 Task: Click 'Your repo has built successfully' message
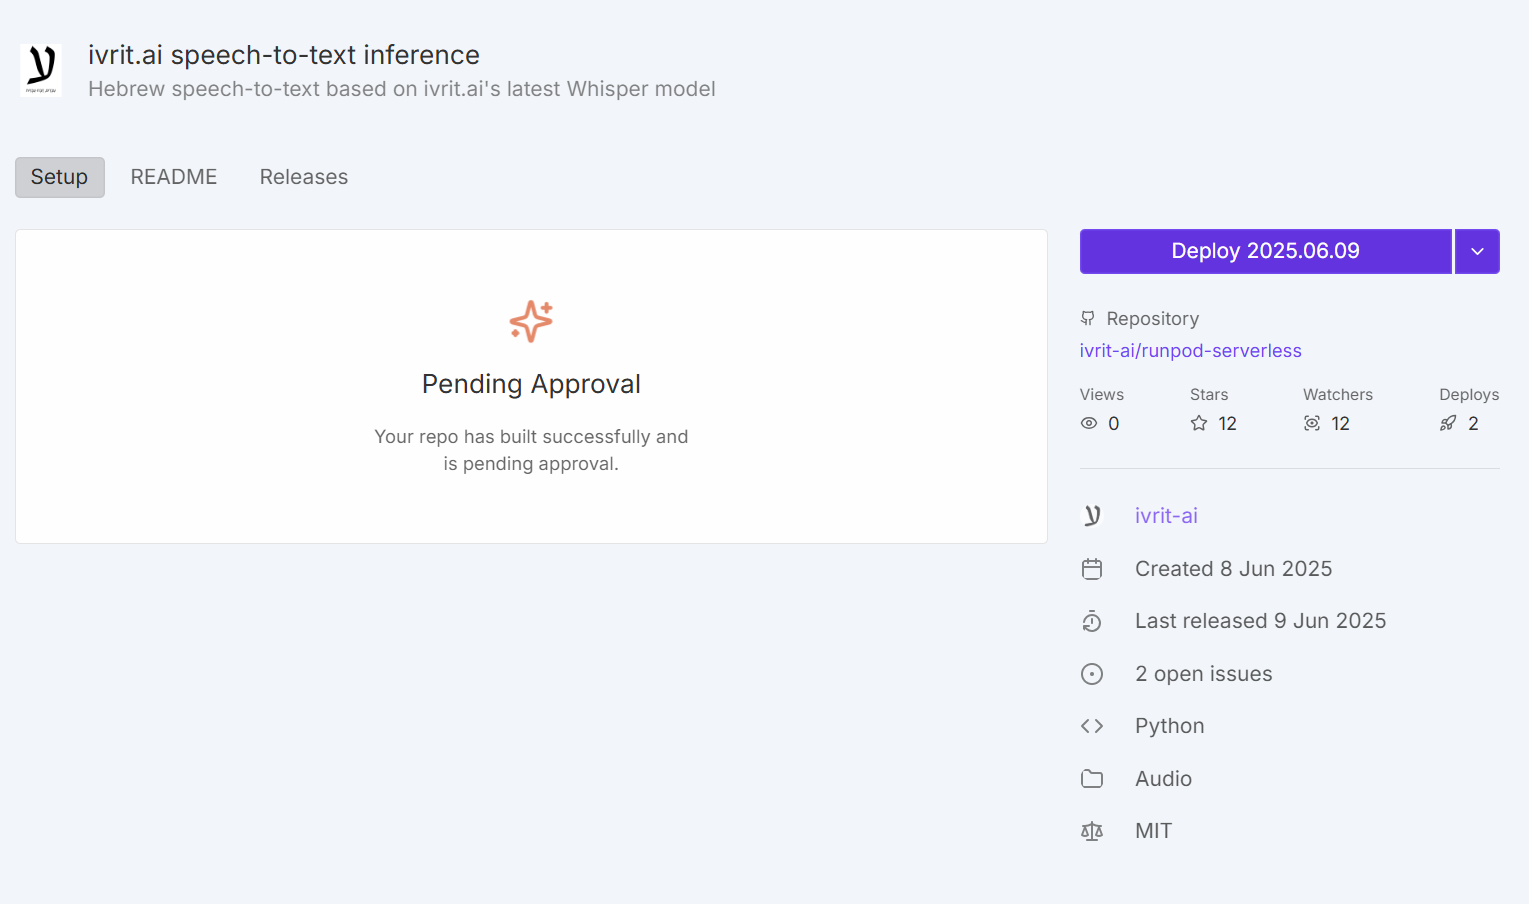click(531, 450)
